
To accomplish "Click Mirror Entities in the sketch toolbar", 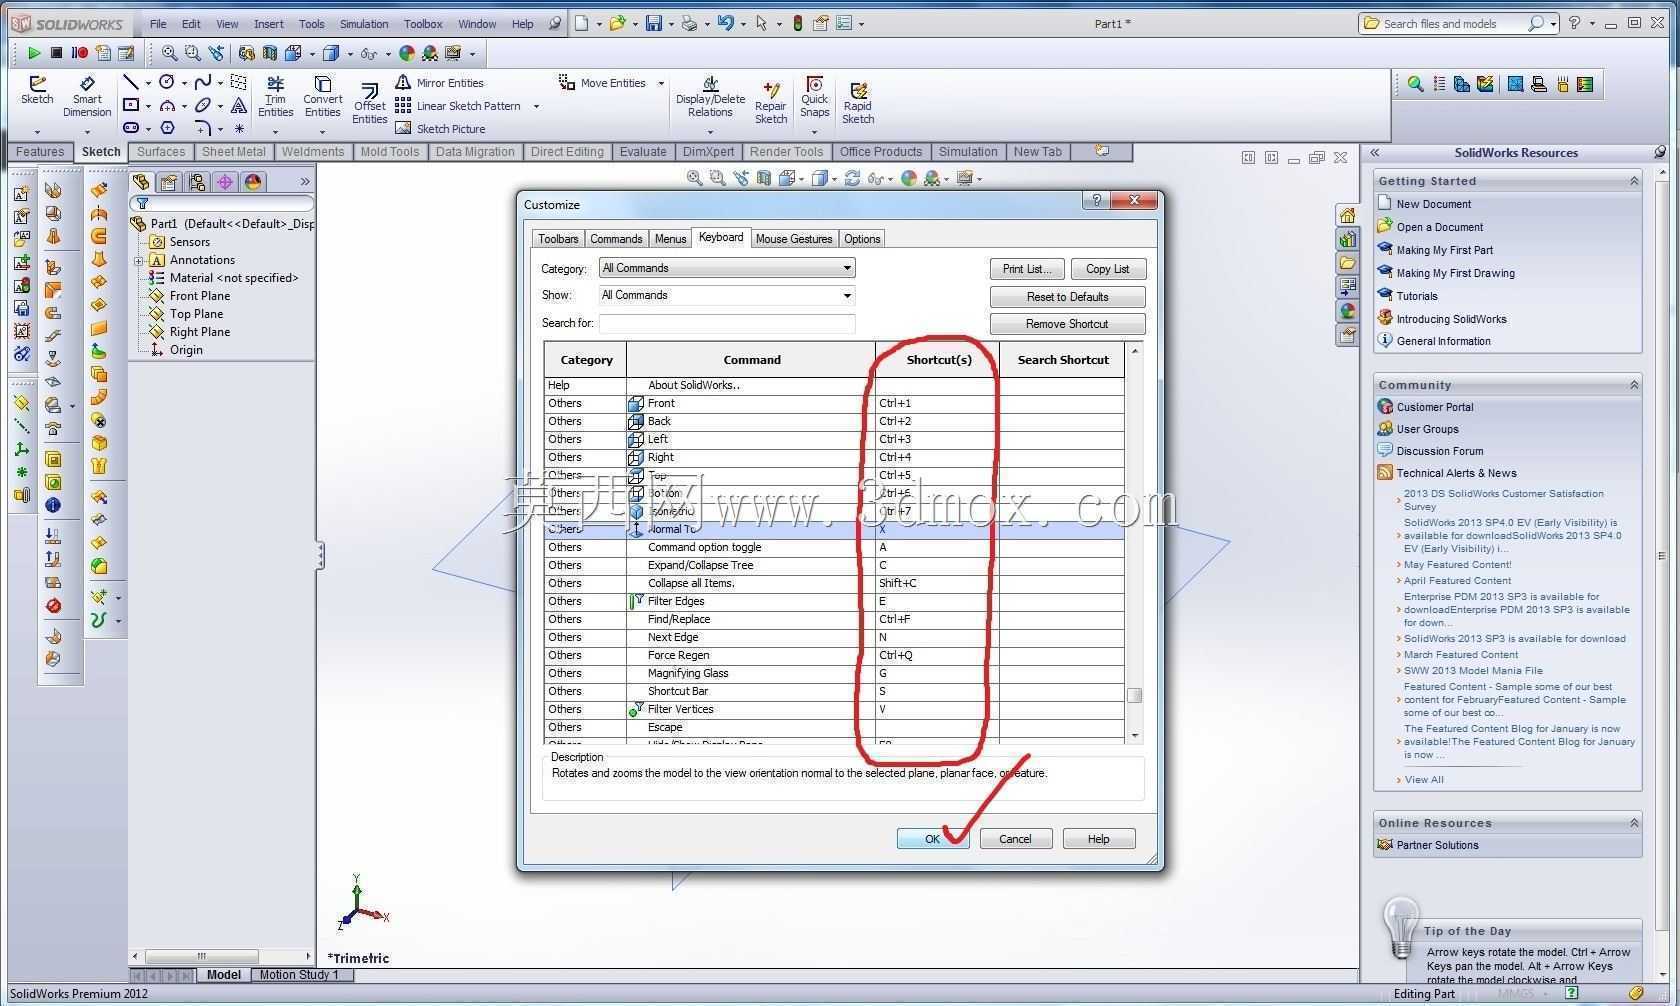I will (x=439, y=83).
